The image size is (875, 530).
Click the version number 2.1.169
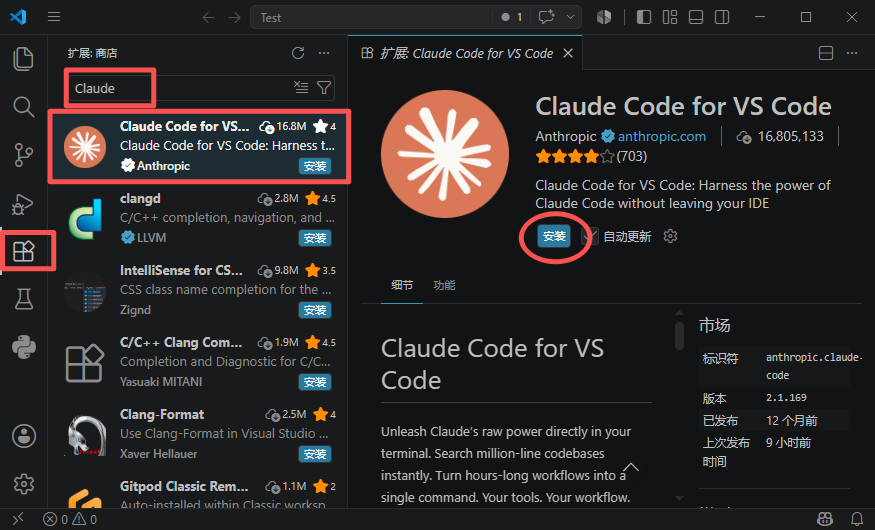pos(786,398)
